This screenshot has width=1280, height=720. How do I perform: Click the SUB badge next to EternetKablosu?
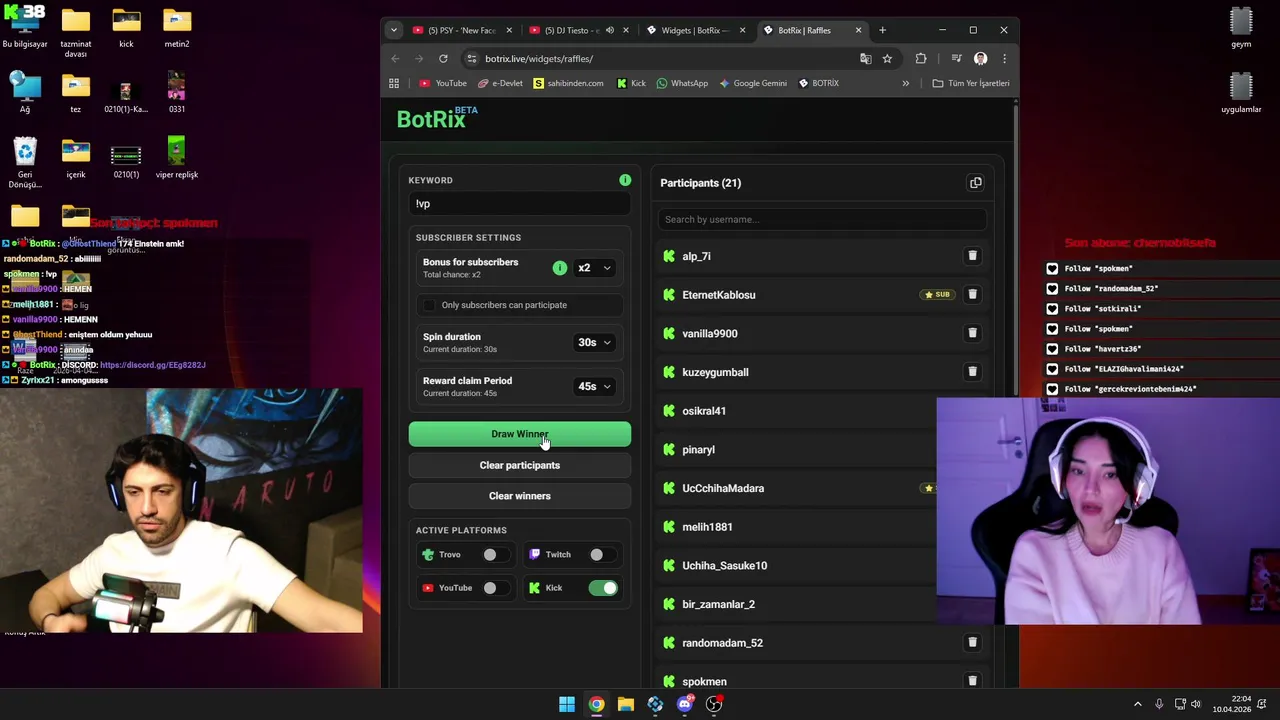937,295
